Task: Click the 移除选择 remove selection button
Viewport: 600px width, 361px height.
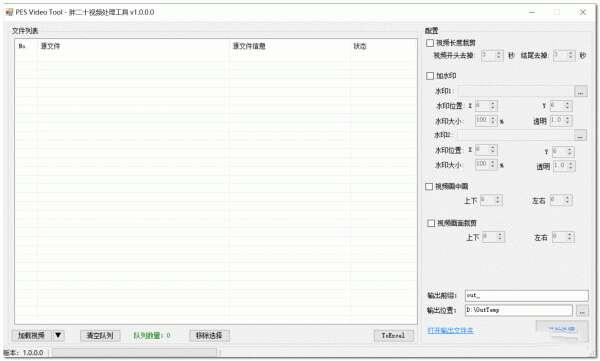Action: (209, 336)
